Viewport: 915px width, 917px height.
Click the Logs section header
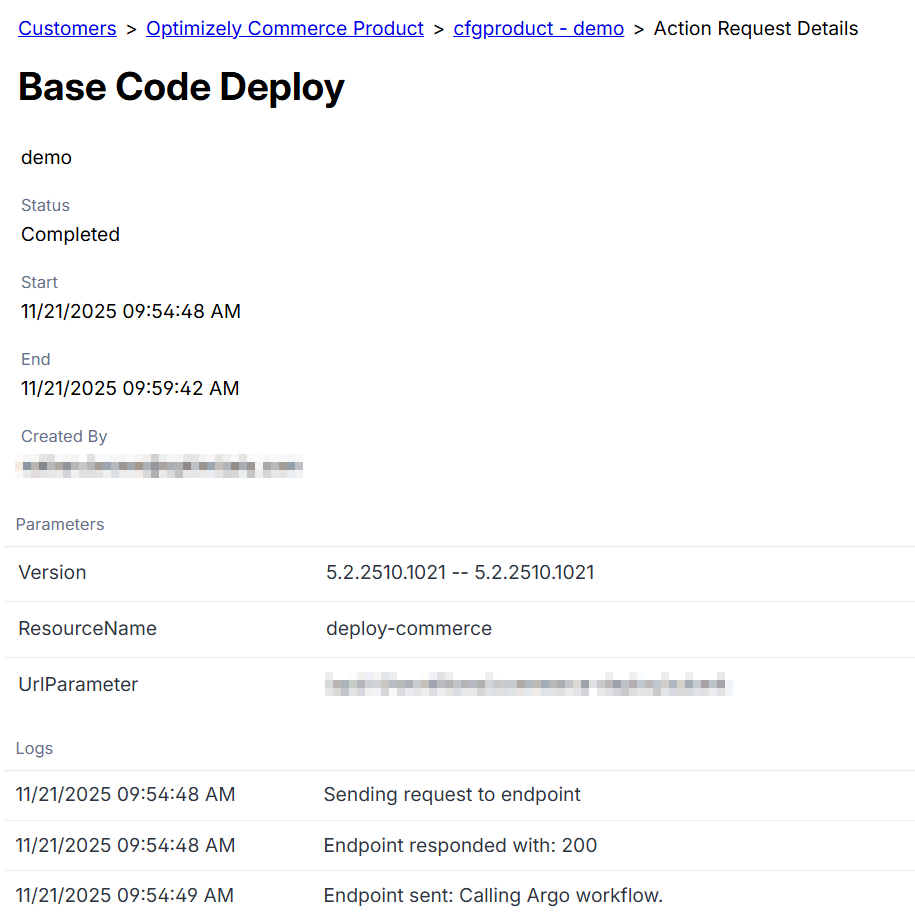(35, 749)
